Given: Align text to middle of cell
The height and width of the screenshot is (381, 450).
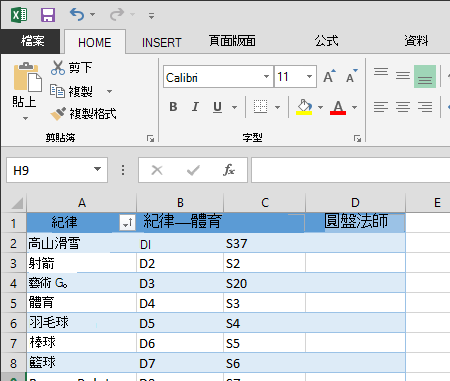Looking at the screenshot, I should click(403, 76).
